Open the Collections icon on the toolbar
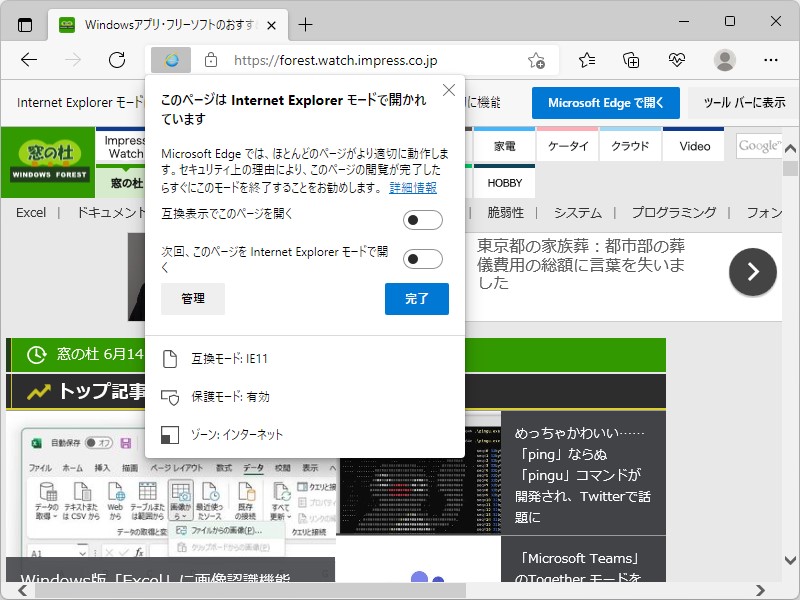The image size is (800, 600). point(630,60)
